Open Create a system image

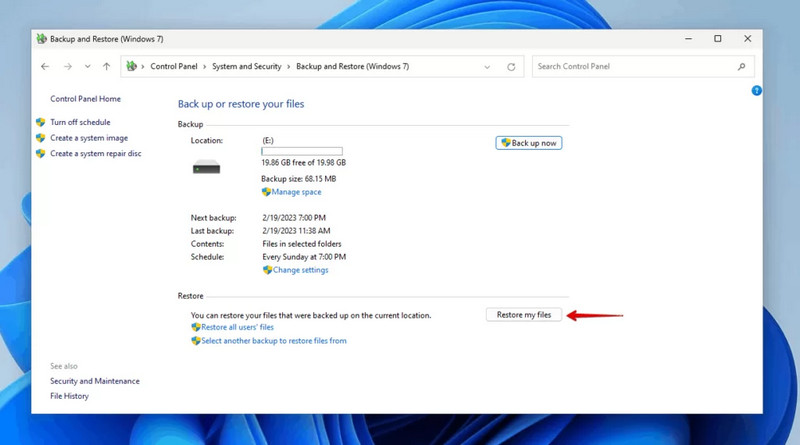click(x=89, y=138)
